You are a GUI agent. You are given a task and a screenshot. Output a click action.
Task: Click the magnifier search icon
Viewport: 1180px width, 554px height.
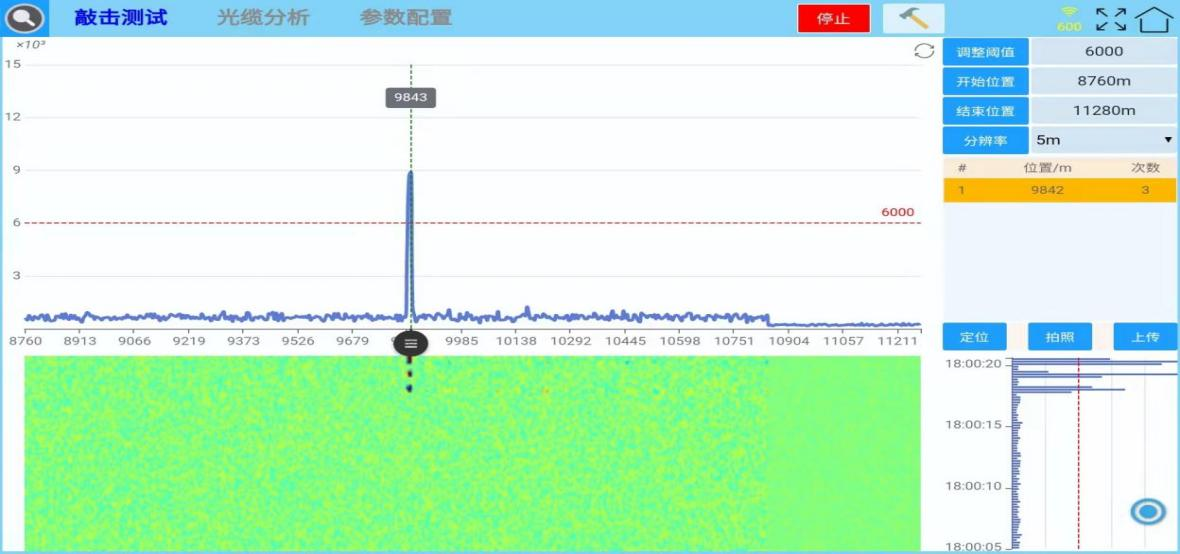tap(24, 19)
